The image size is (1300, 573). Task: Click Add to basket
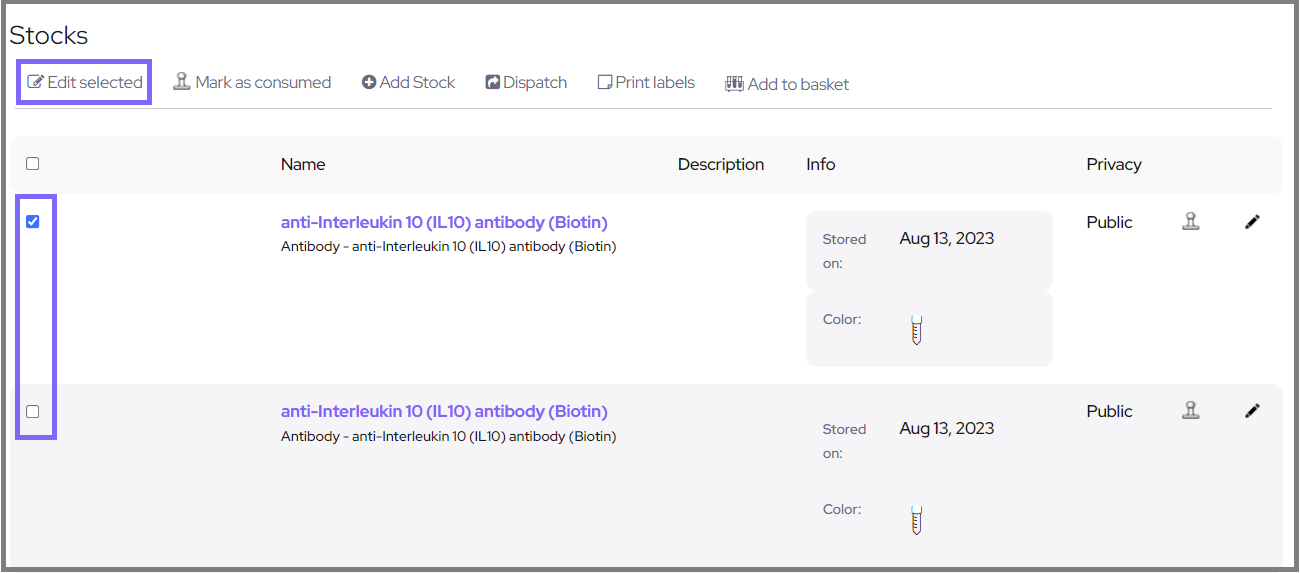[x=787, y=84]
